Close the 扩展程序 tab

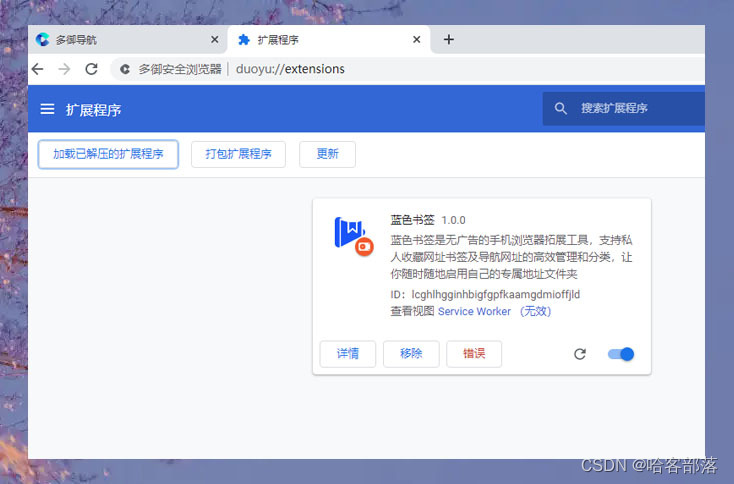(417, 40)
